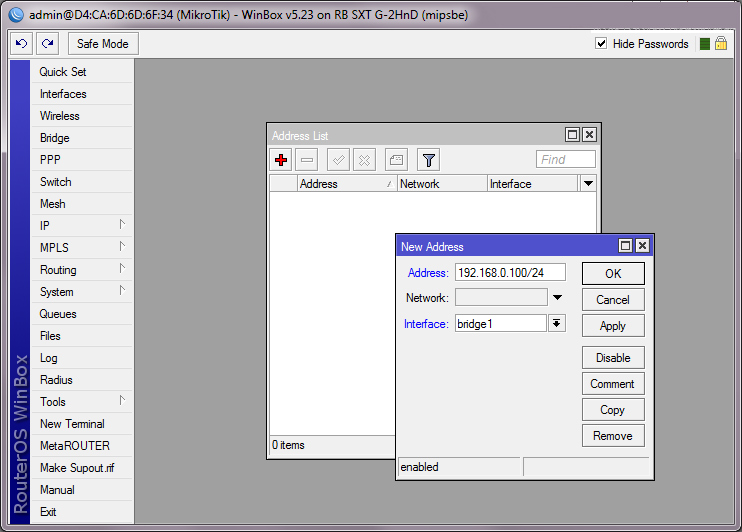Viewport: 742px width, 532px height.
Task: Open the Interface dropdown list
Action: click(x=557, y=323)
